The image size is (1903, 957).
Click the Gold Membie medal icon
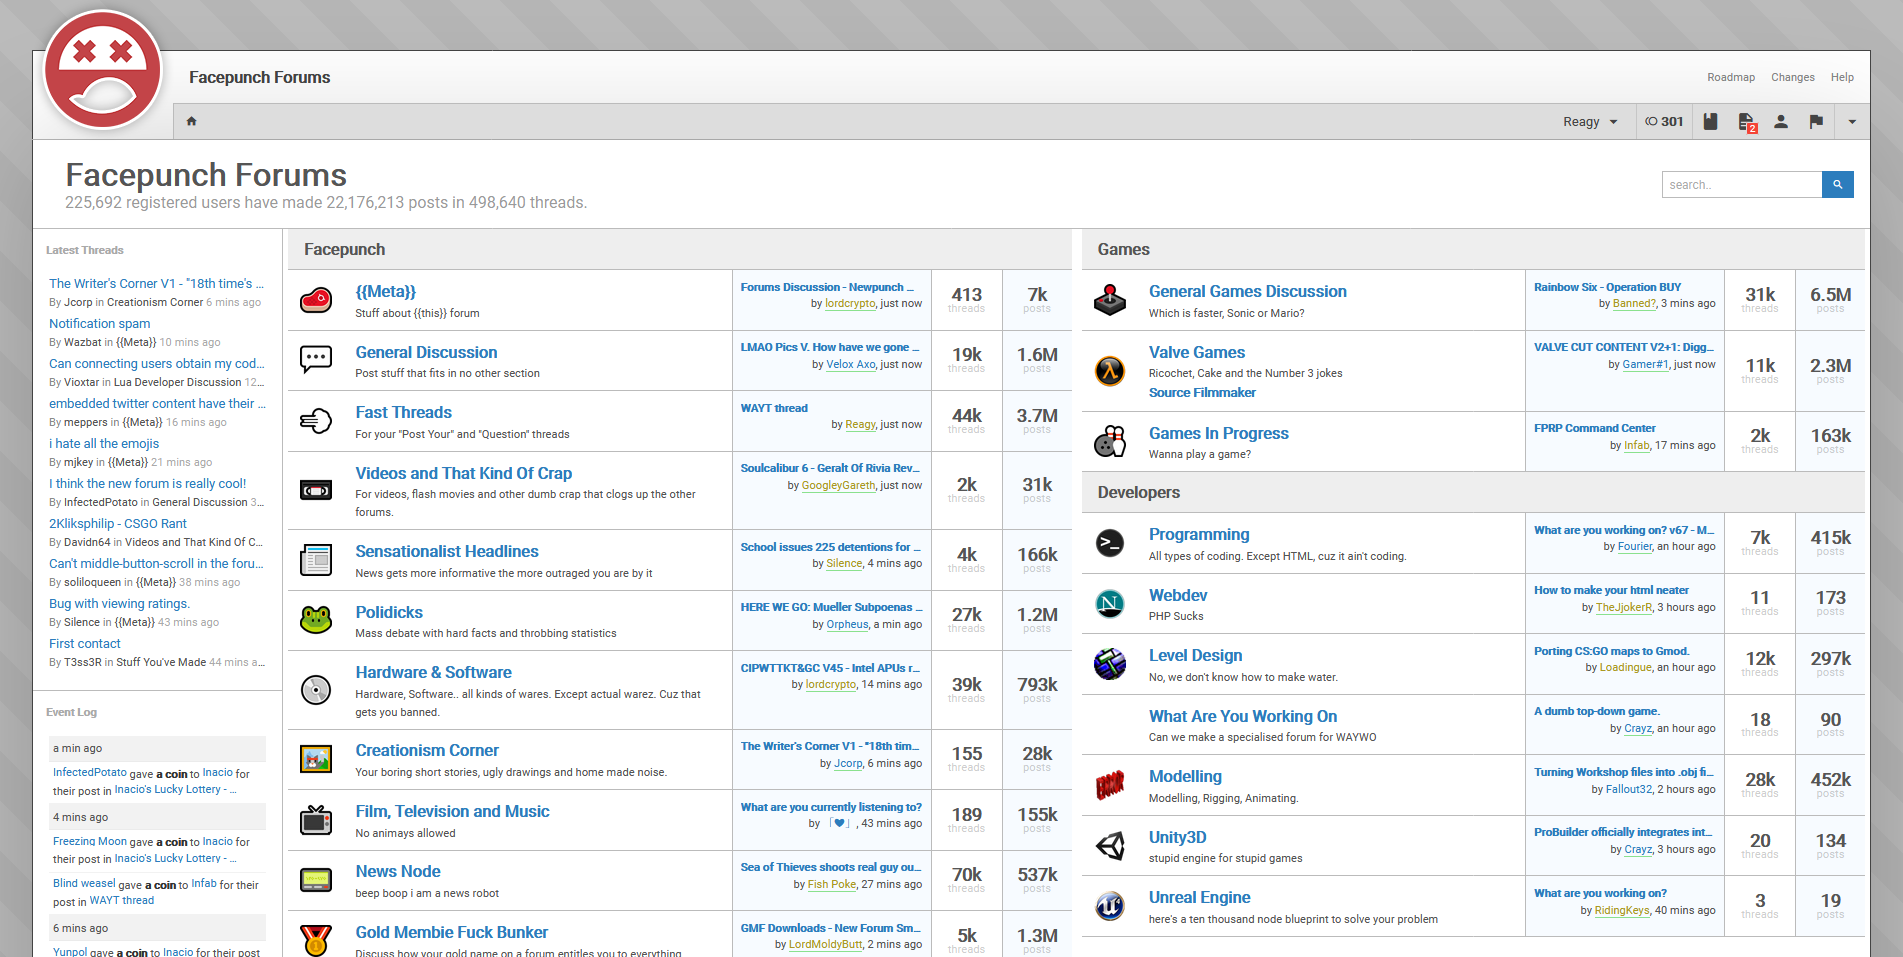316,940
